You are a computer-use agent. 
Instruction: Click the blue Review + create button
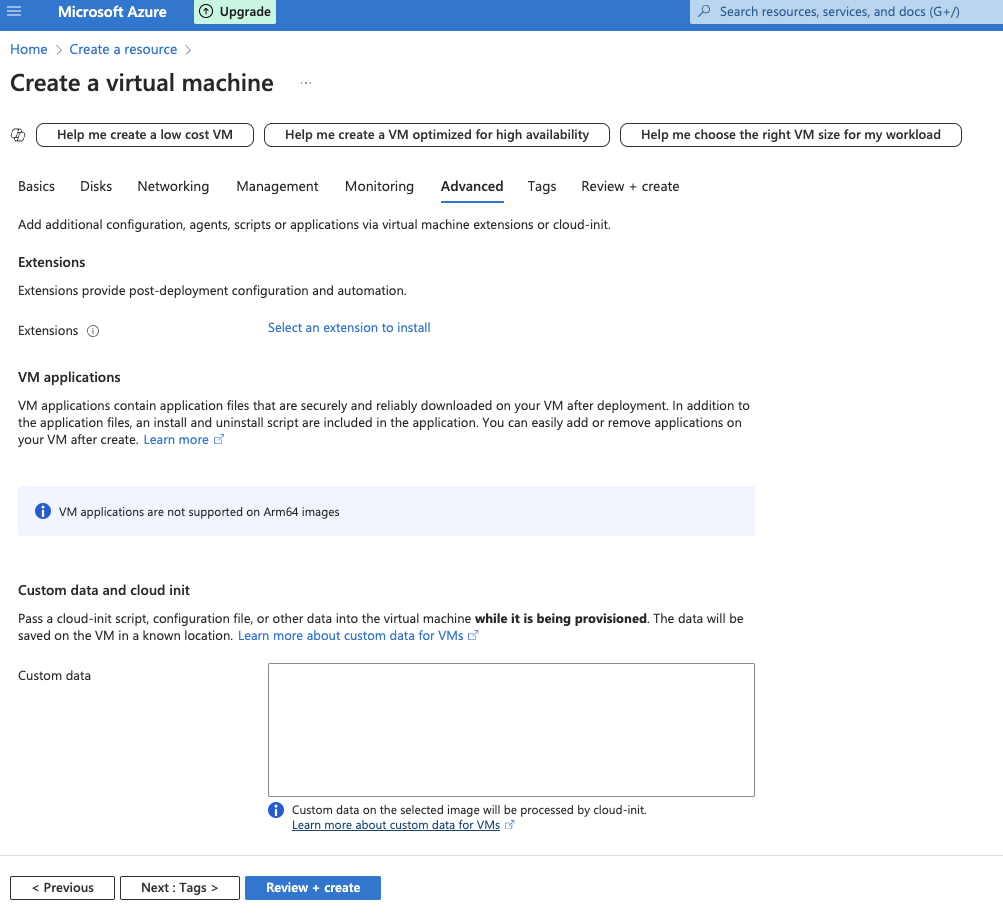coord(313,888)
